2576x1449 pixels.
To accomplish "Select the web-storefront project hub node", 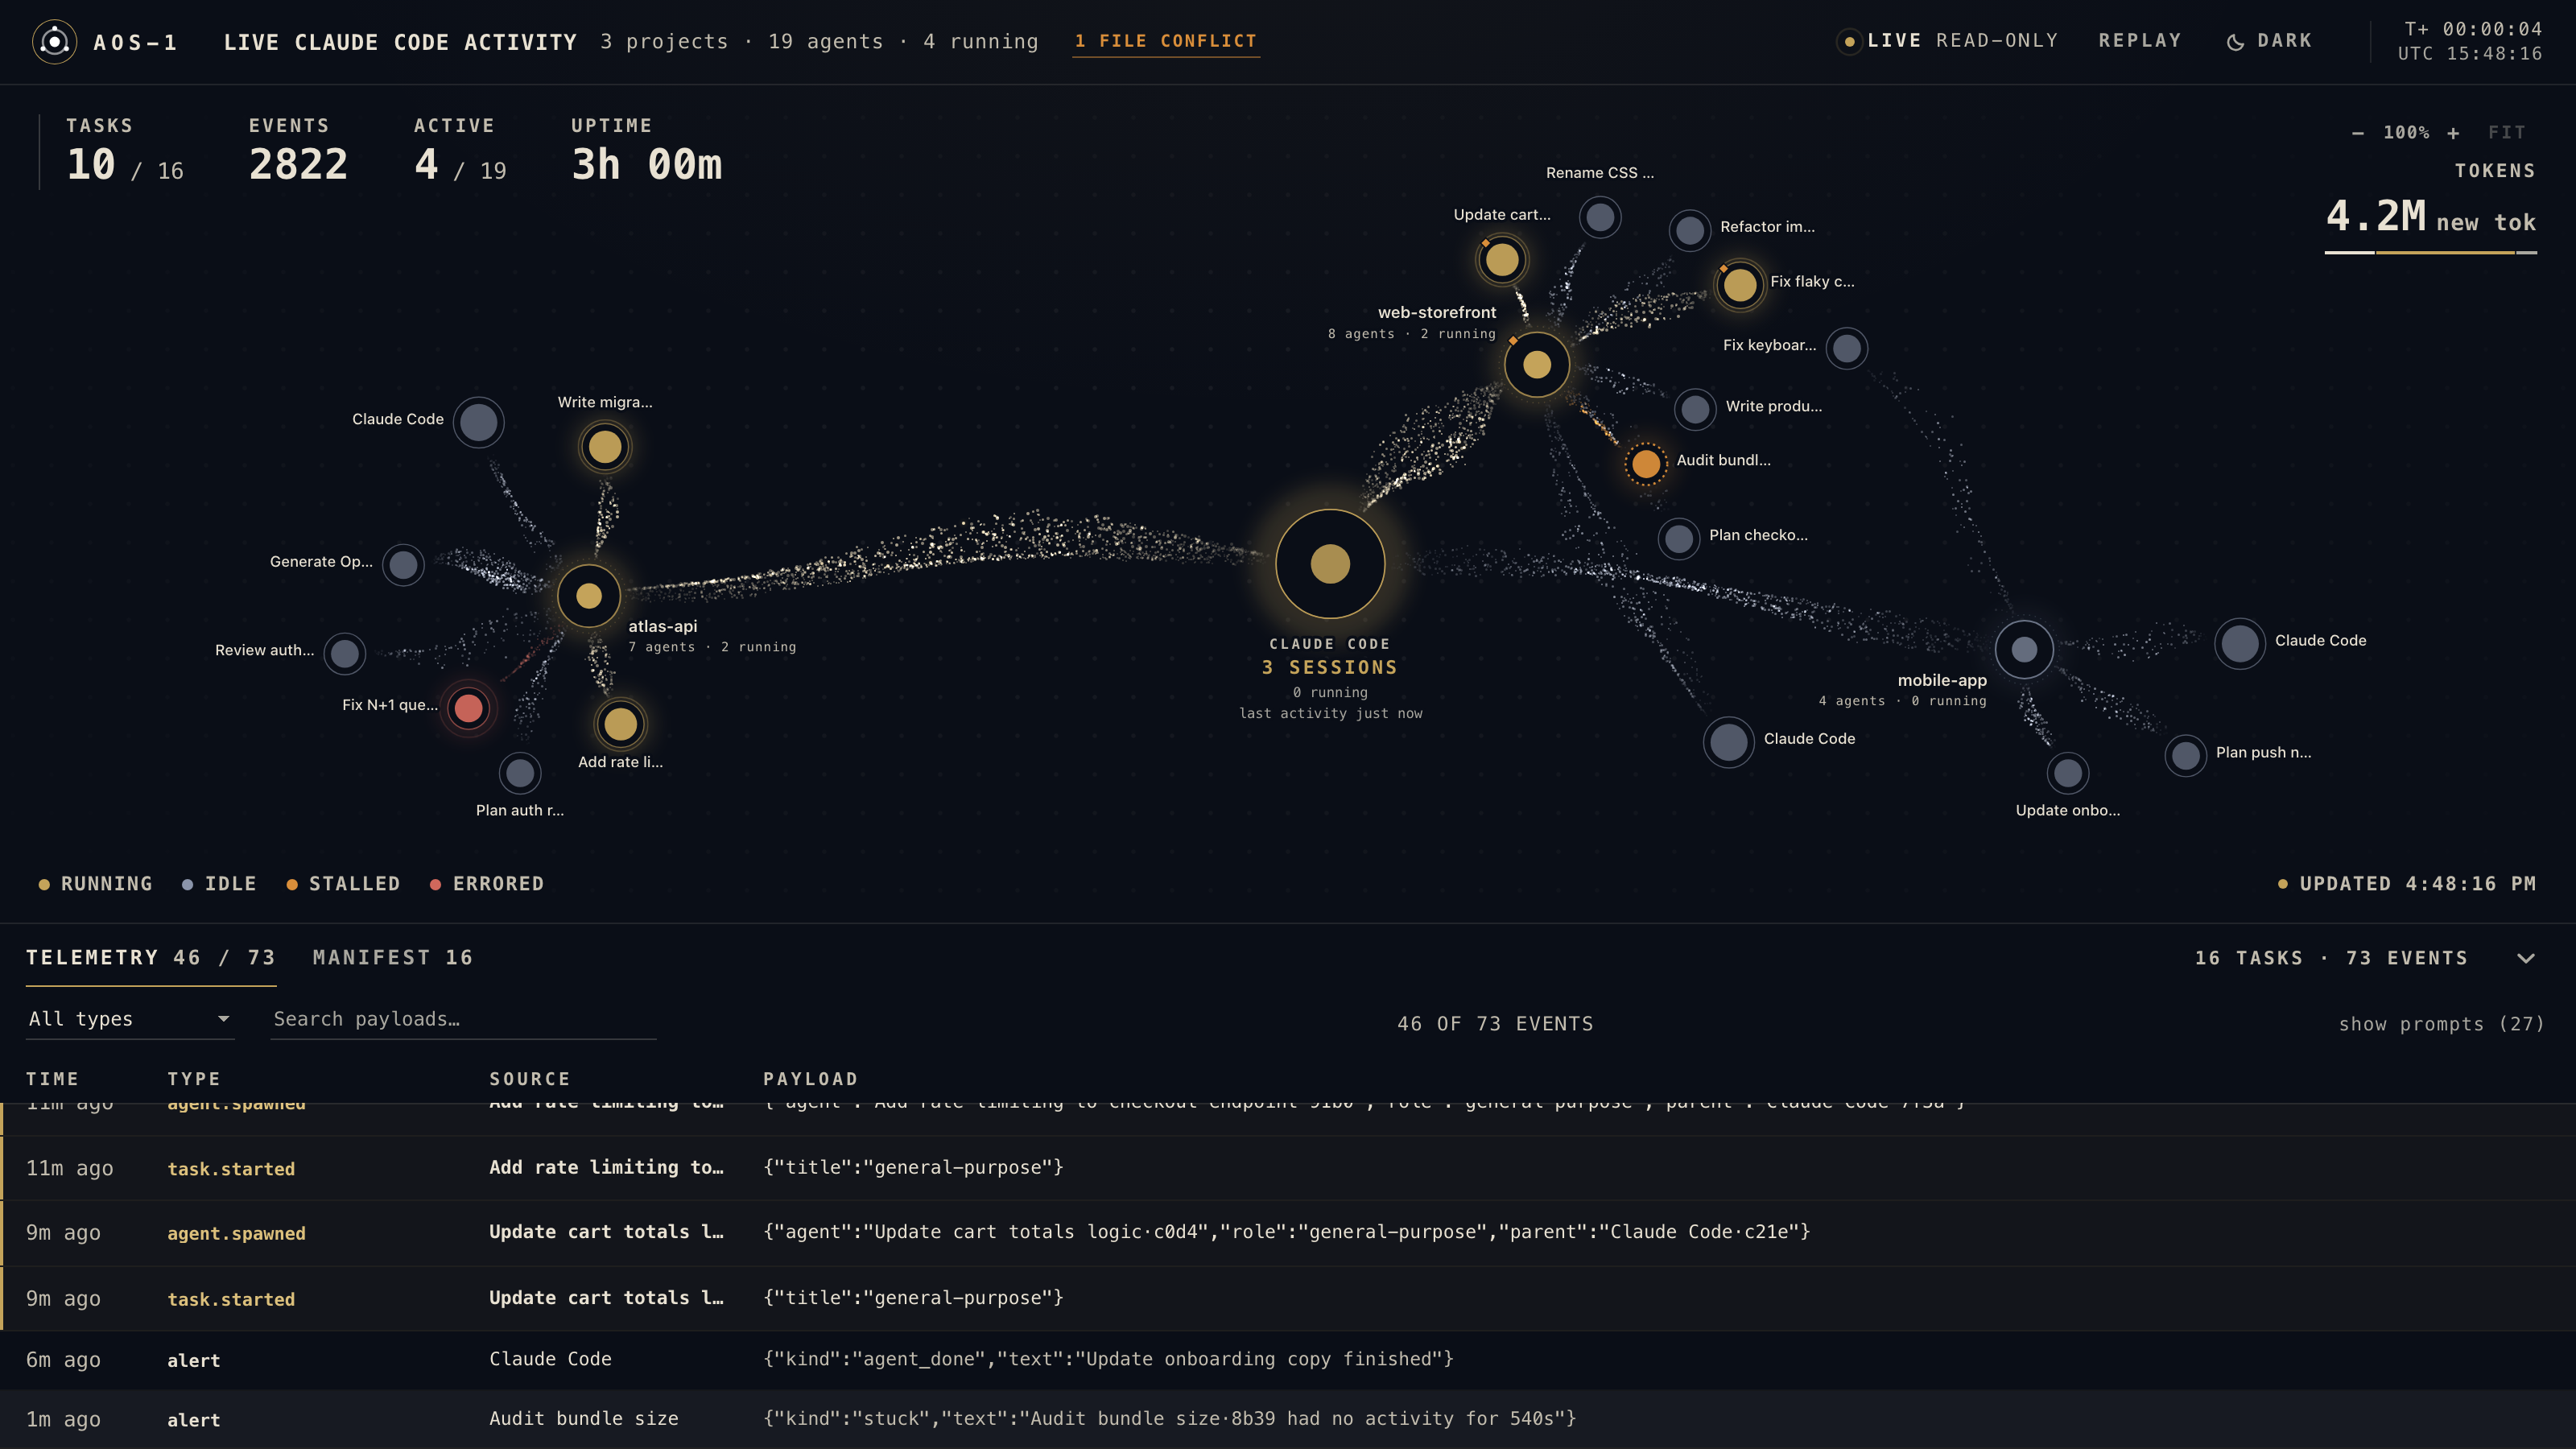I will pos(1537,365).
